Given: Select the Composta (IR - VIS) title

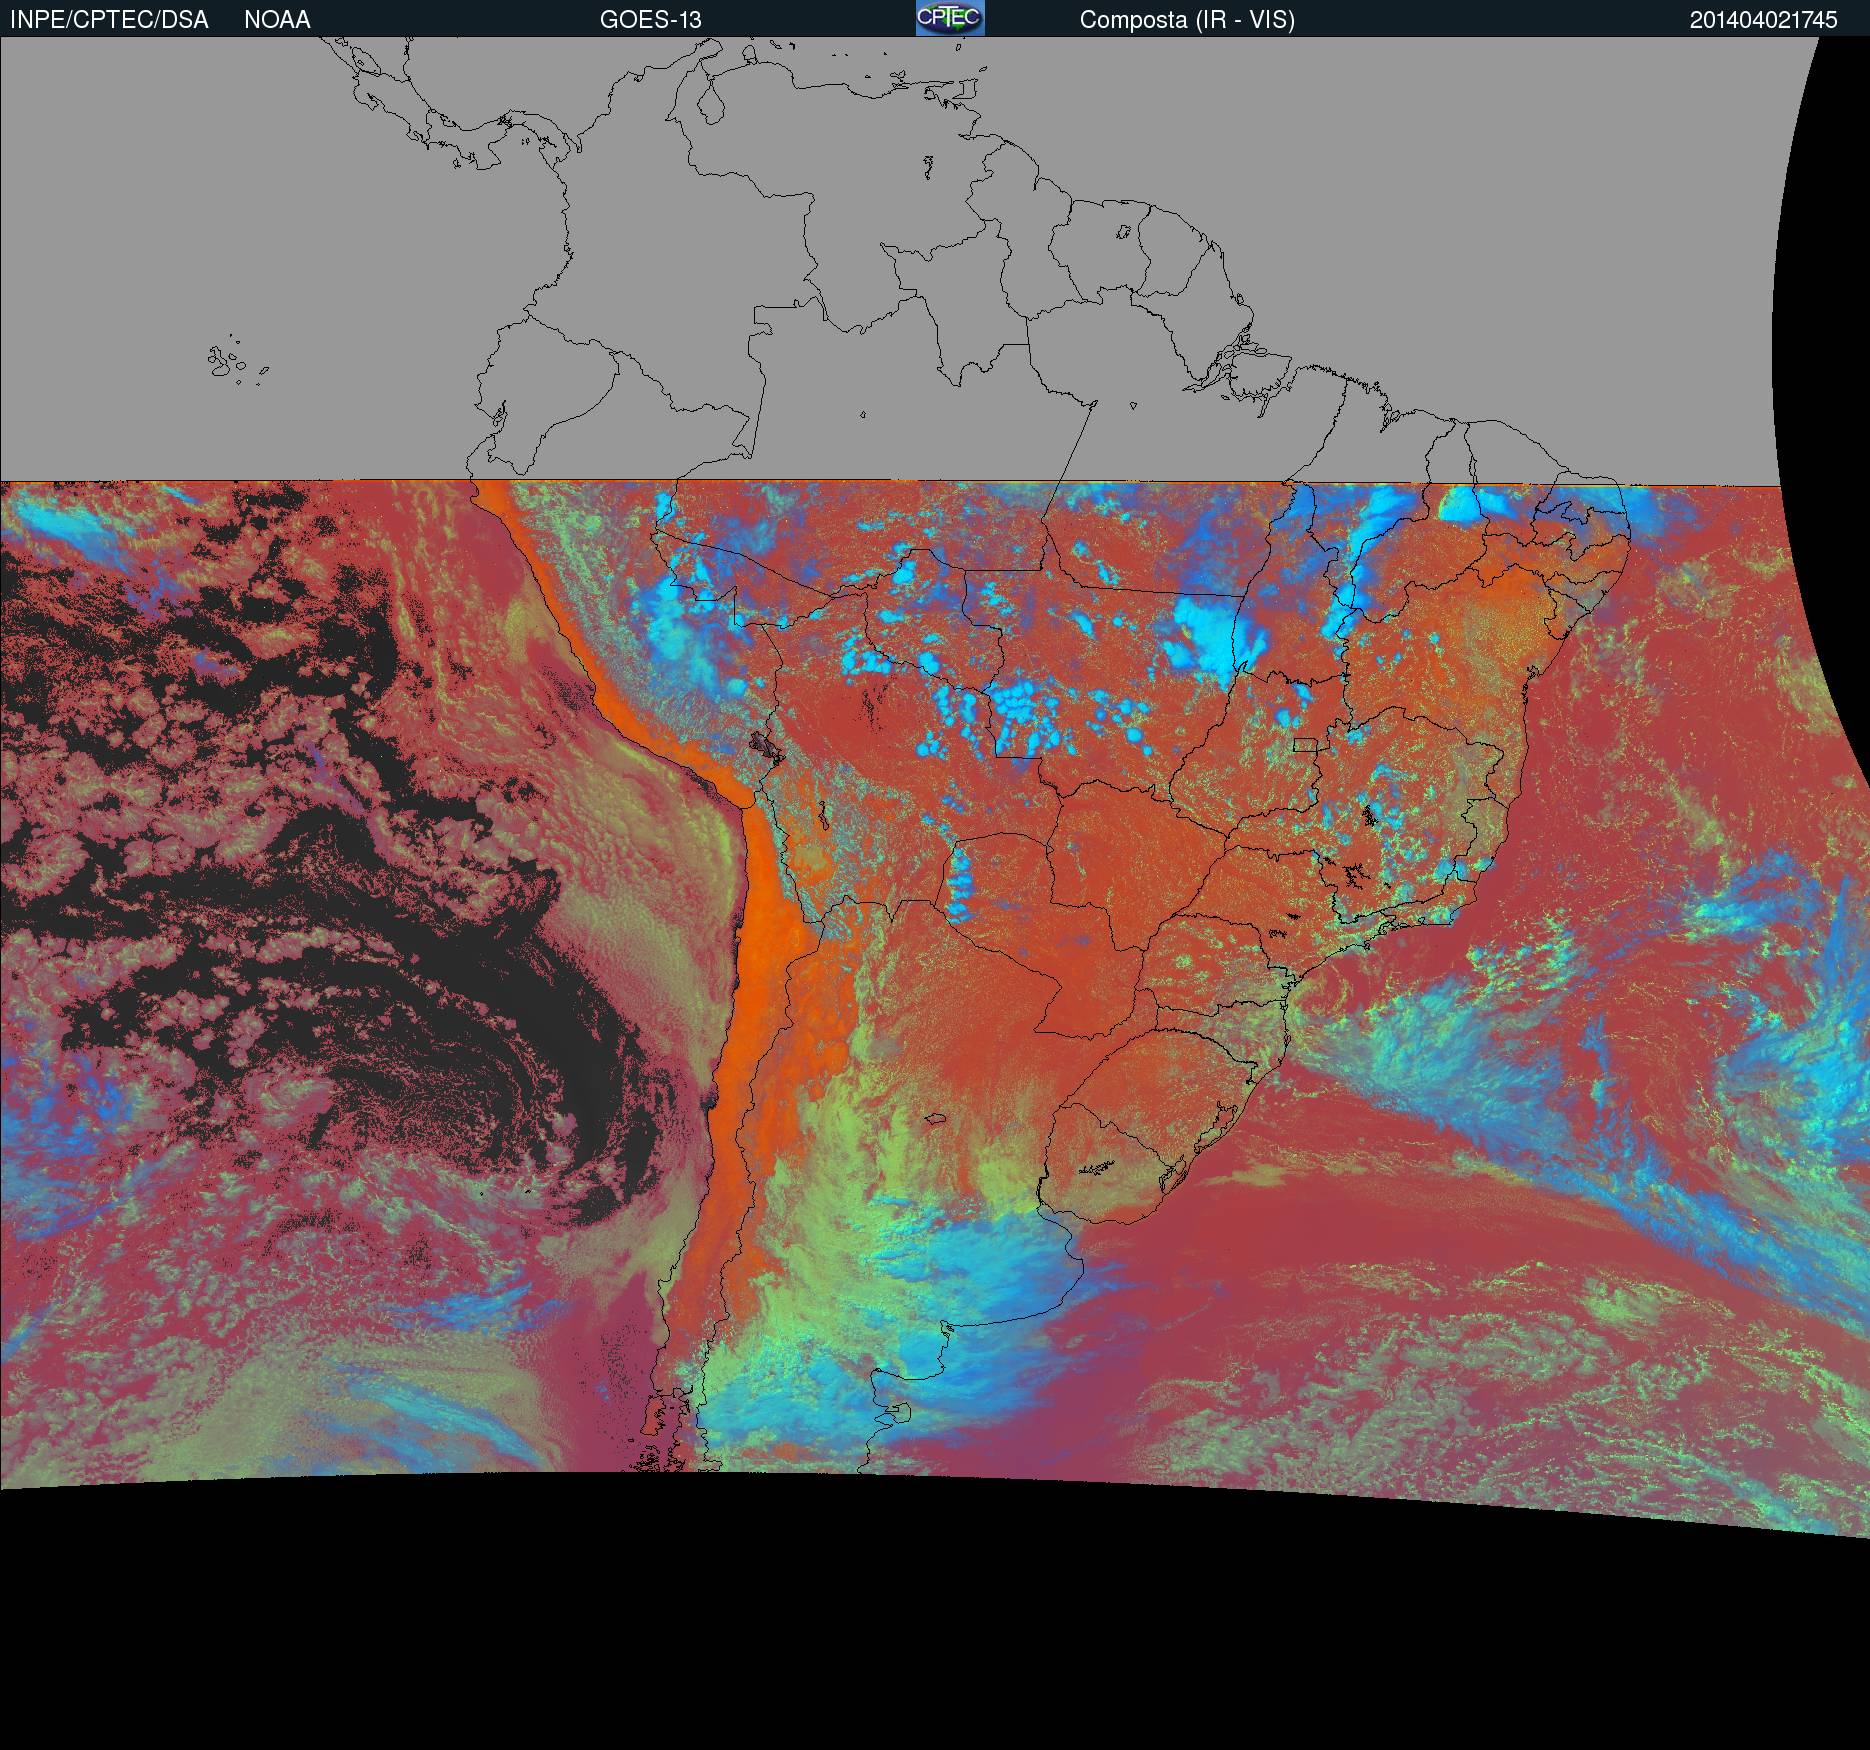Looking at the screenshot, I should [x=1187, y=20].
